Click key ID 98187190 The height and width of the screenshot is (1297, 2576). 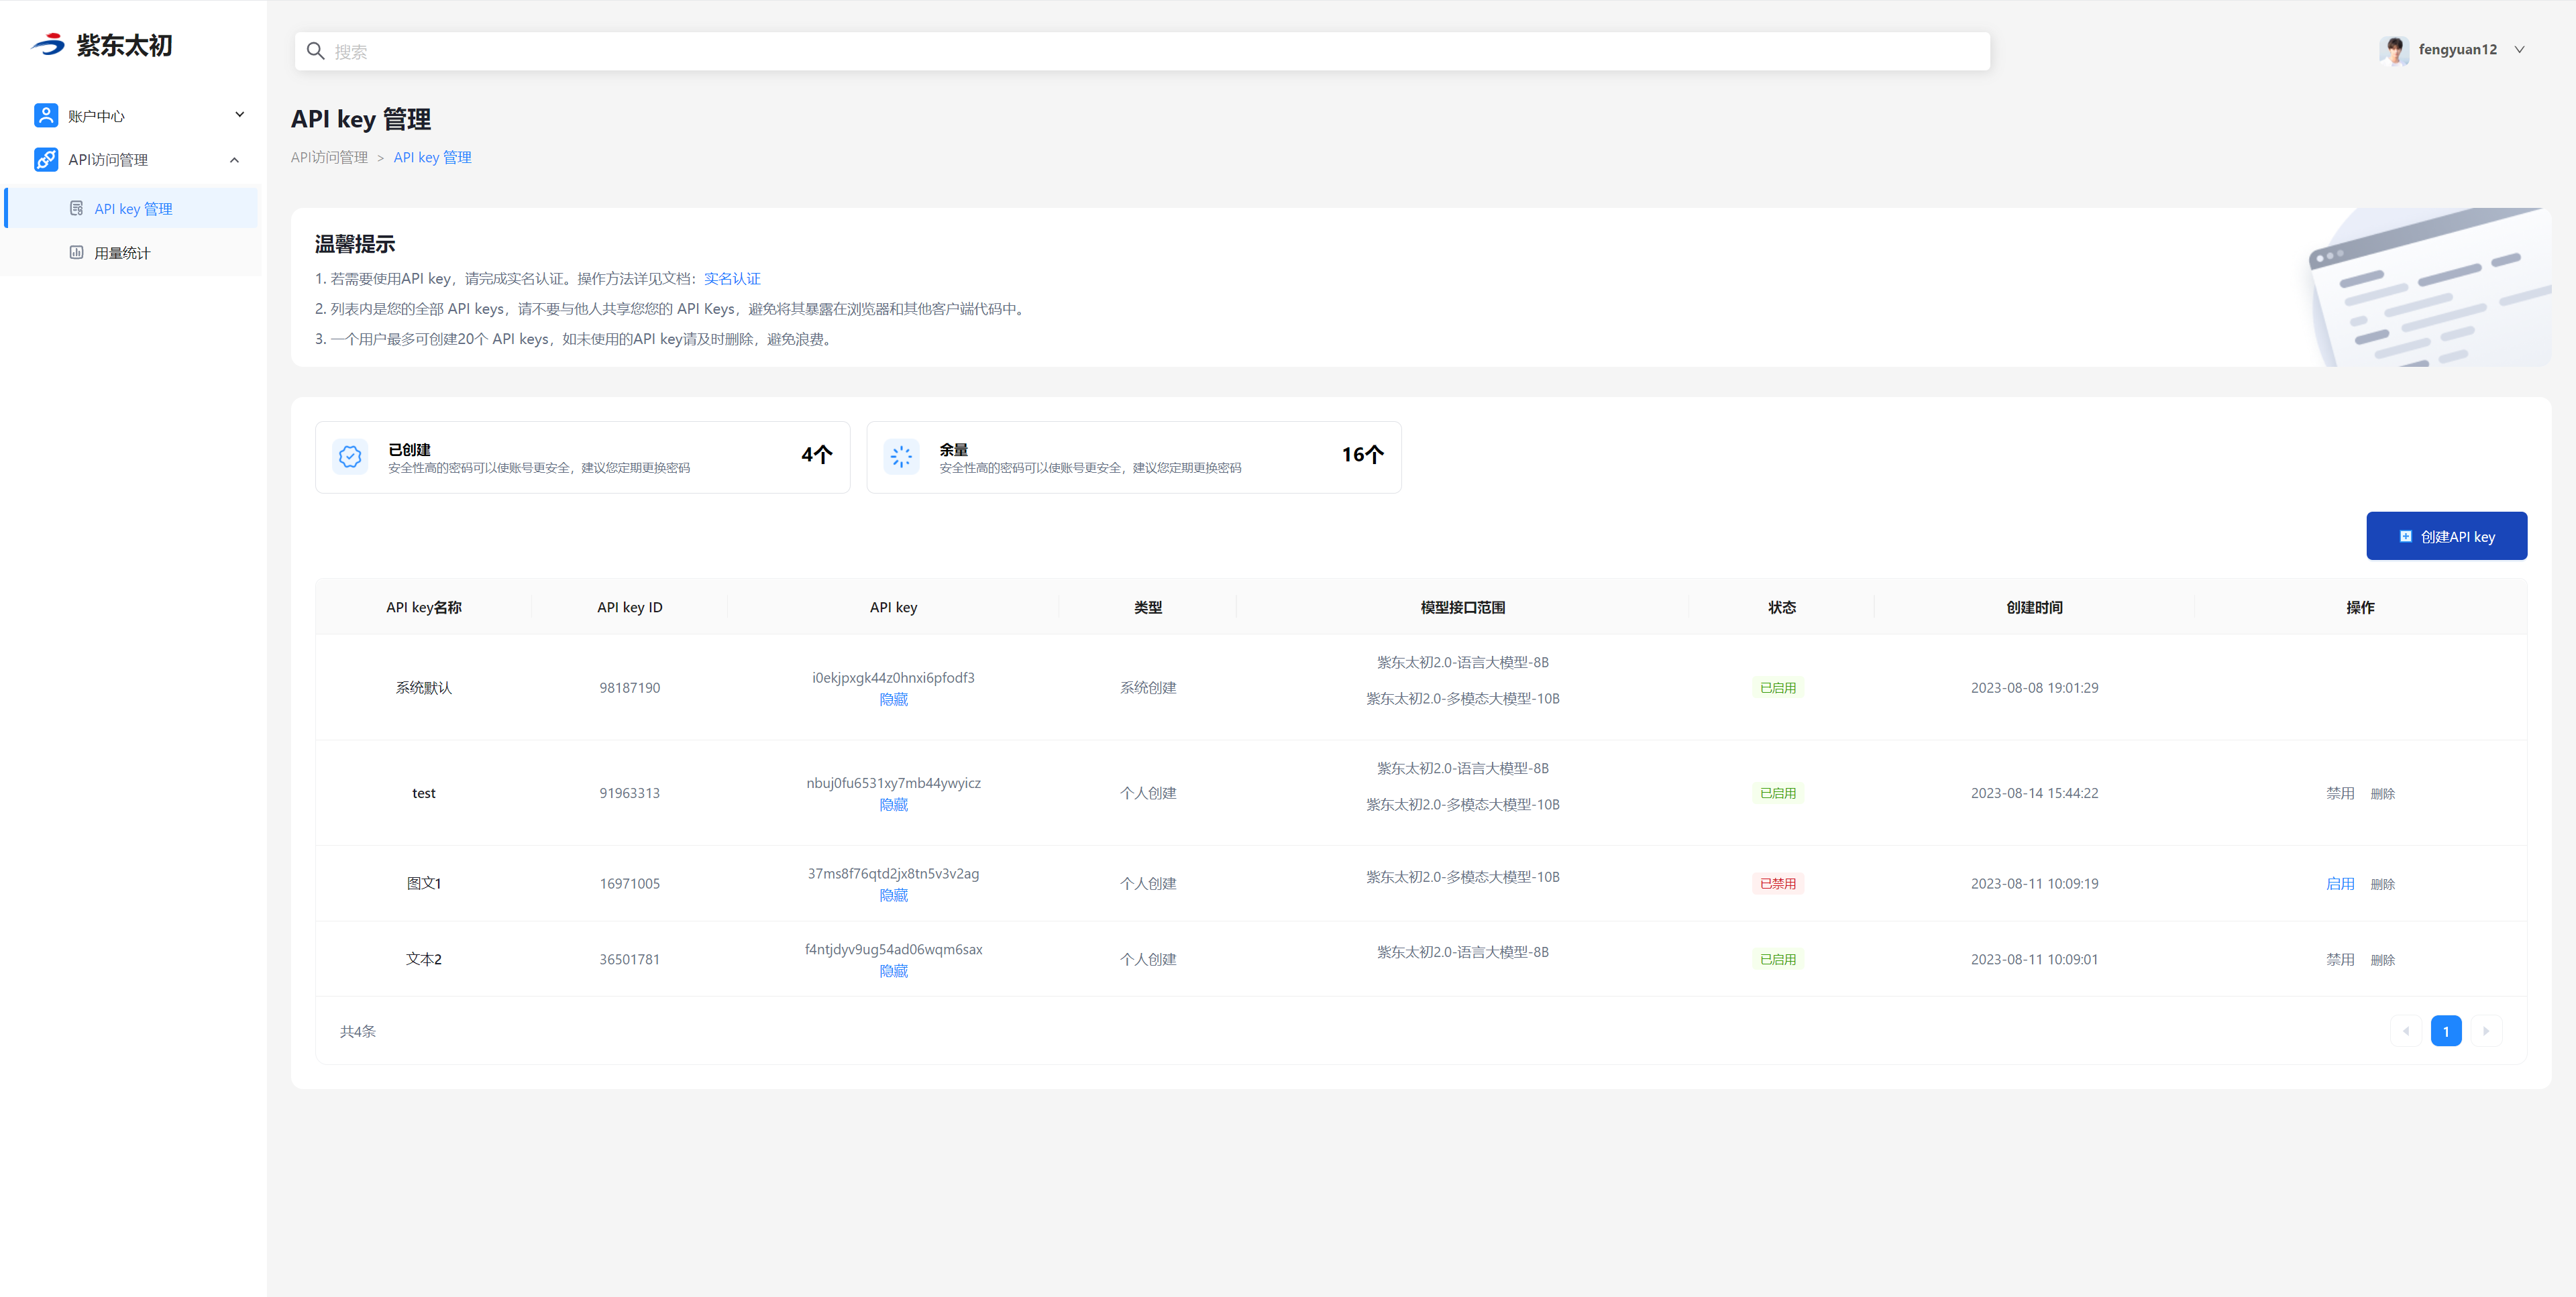tap(630, 688)
